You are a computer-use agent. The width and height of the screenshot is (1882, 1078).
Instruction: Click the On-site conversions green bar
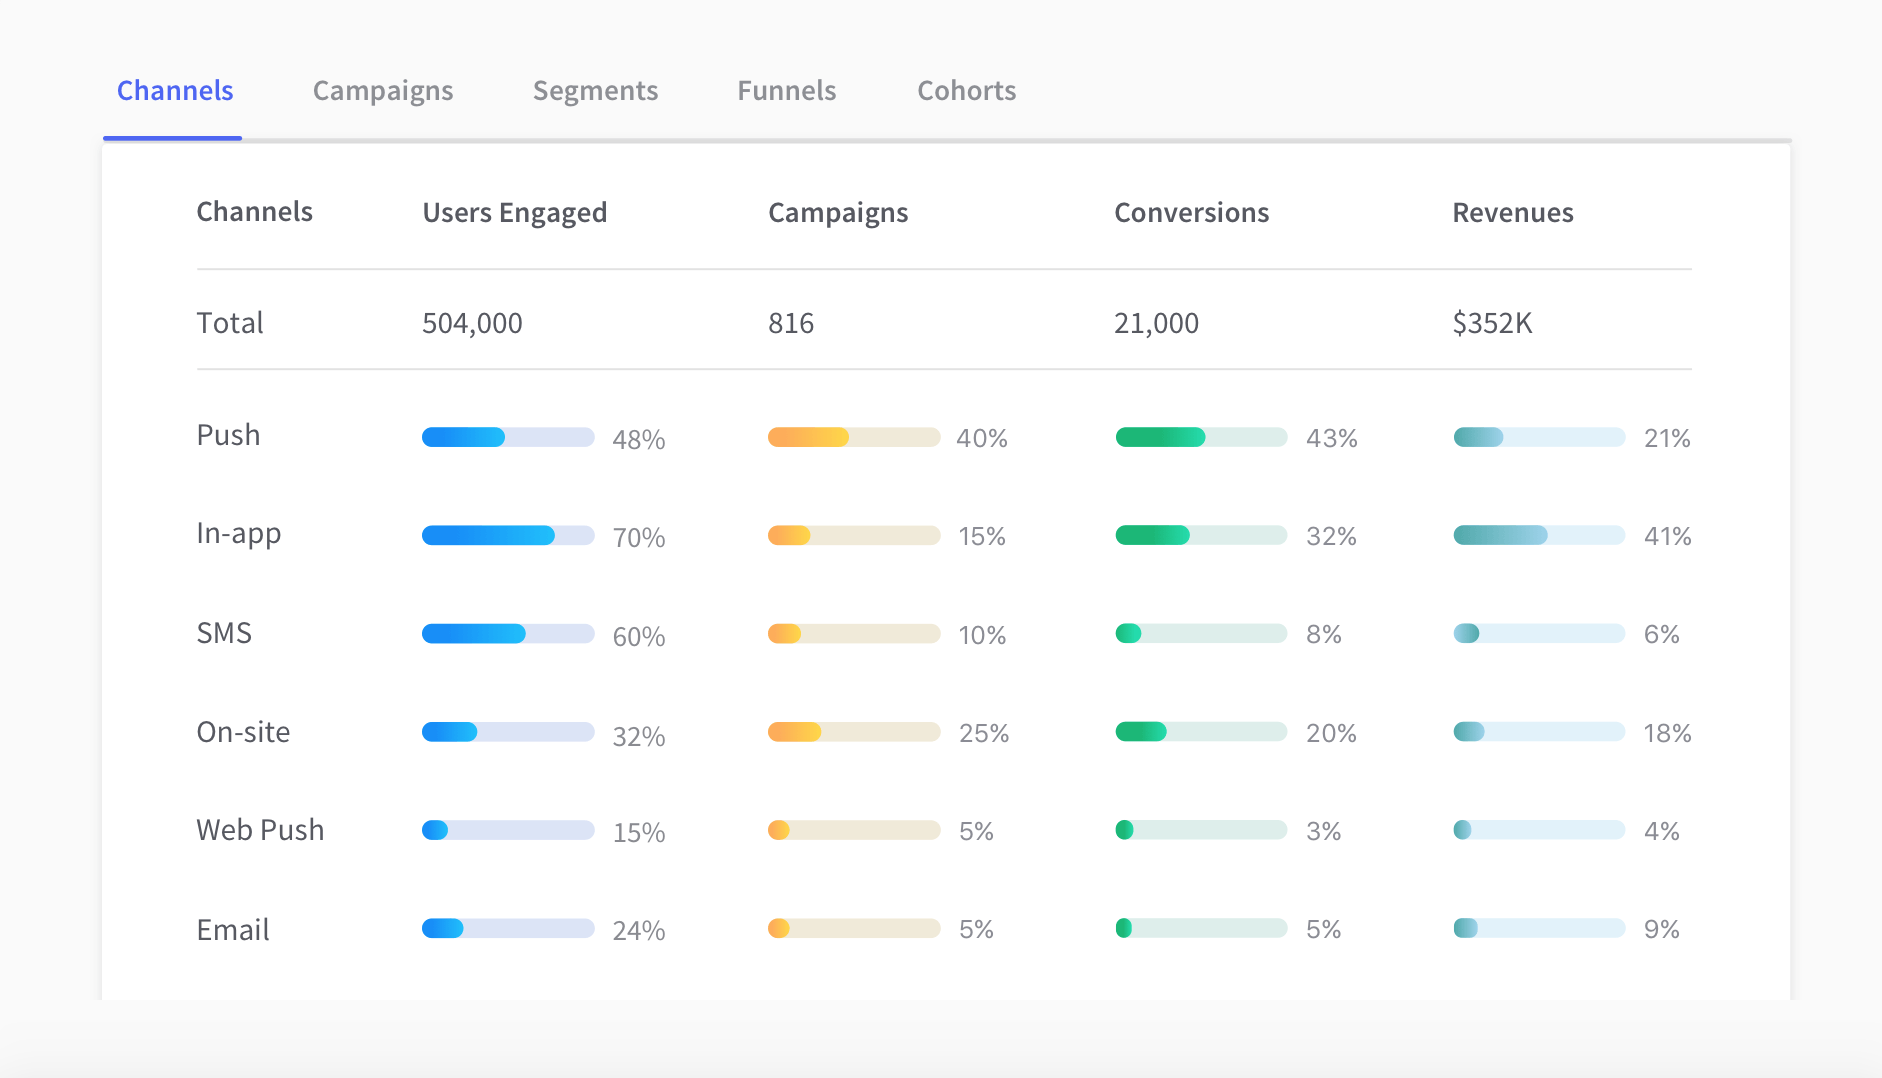[1200, 732]
